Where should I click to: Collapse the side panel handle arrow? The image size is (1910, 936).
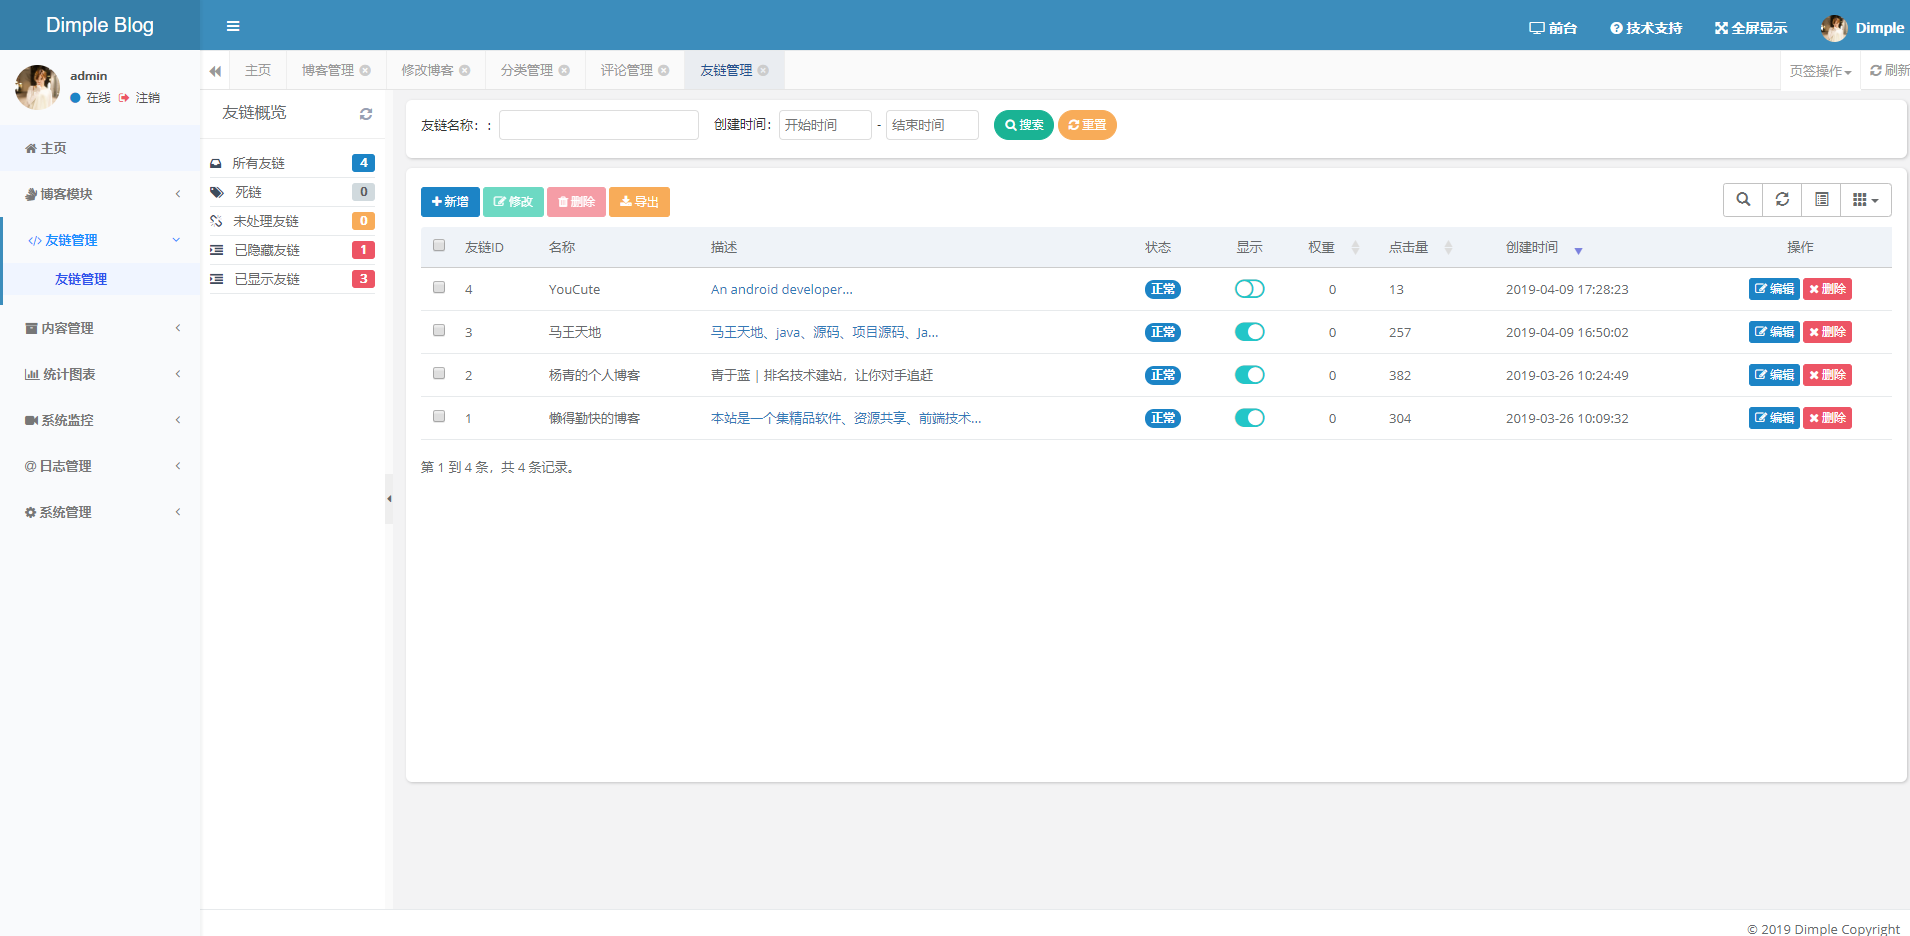389,499
